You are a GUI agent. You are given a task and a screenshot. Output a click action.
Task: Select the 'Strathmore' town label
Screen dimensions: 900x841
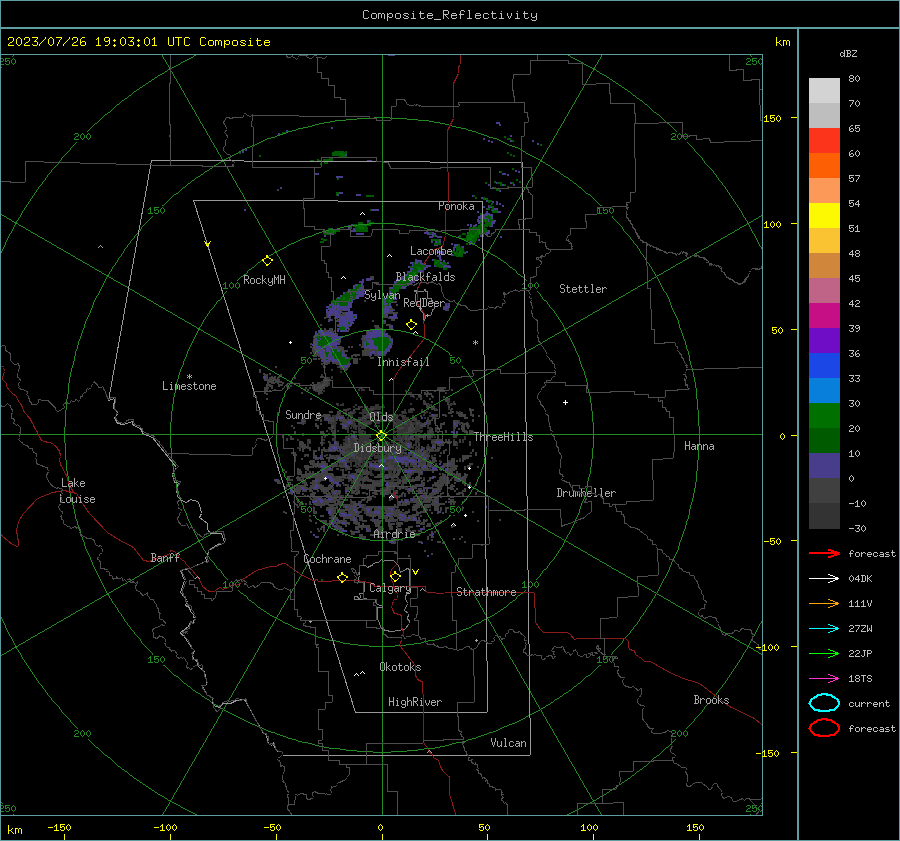pos(486,592)
